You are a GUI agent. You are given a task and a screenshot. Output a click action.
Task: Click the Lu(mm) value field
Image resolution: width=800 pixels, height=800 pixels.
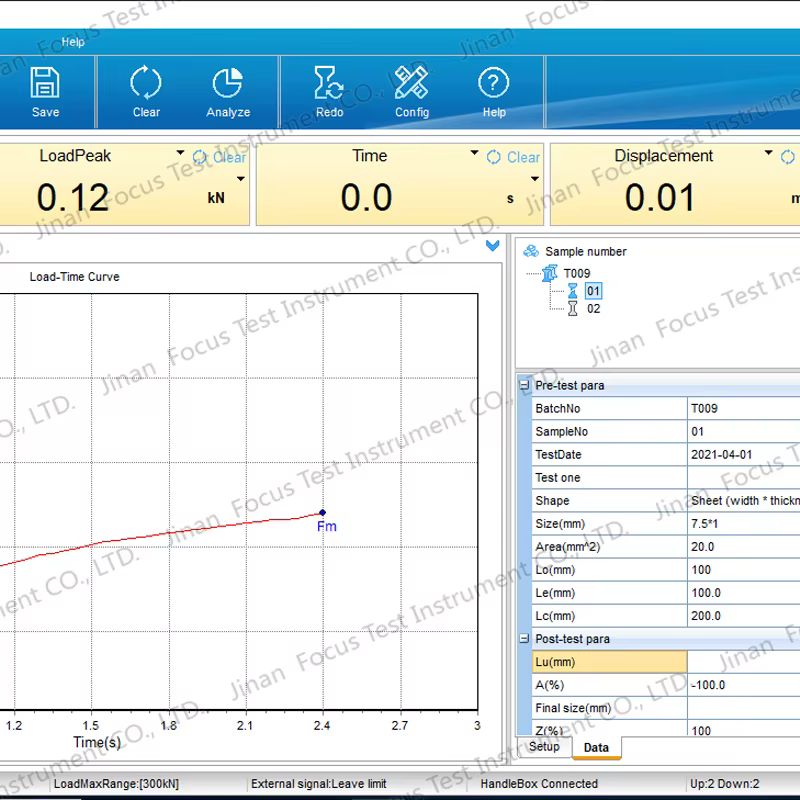(x=740, y=662)
